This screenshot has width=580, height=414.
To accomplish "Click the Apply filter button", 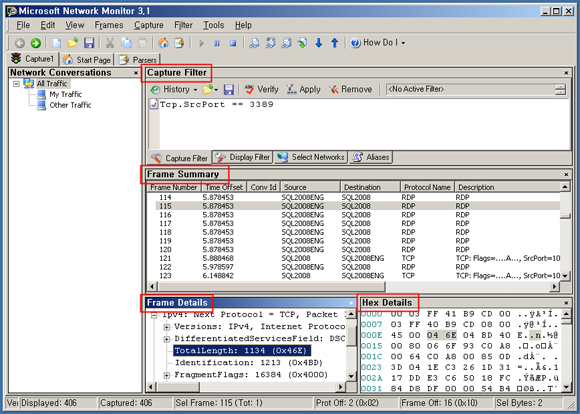I will pyautogui.click(x=303, y=90).
